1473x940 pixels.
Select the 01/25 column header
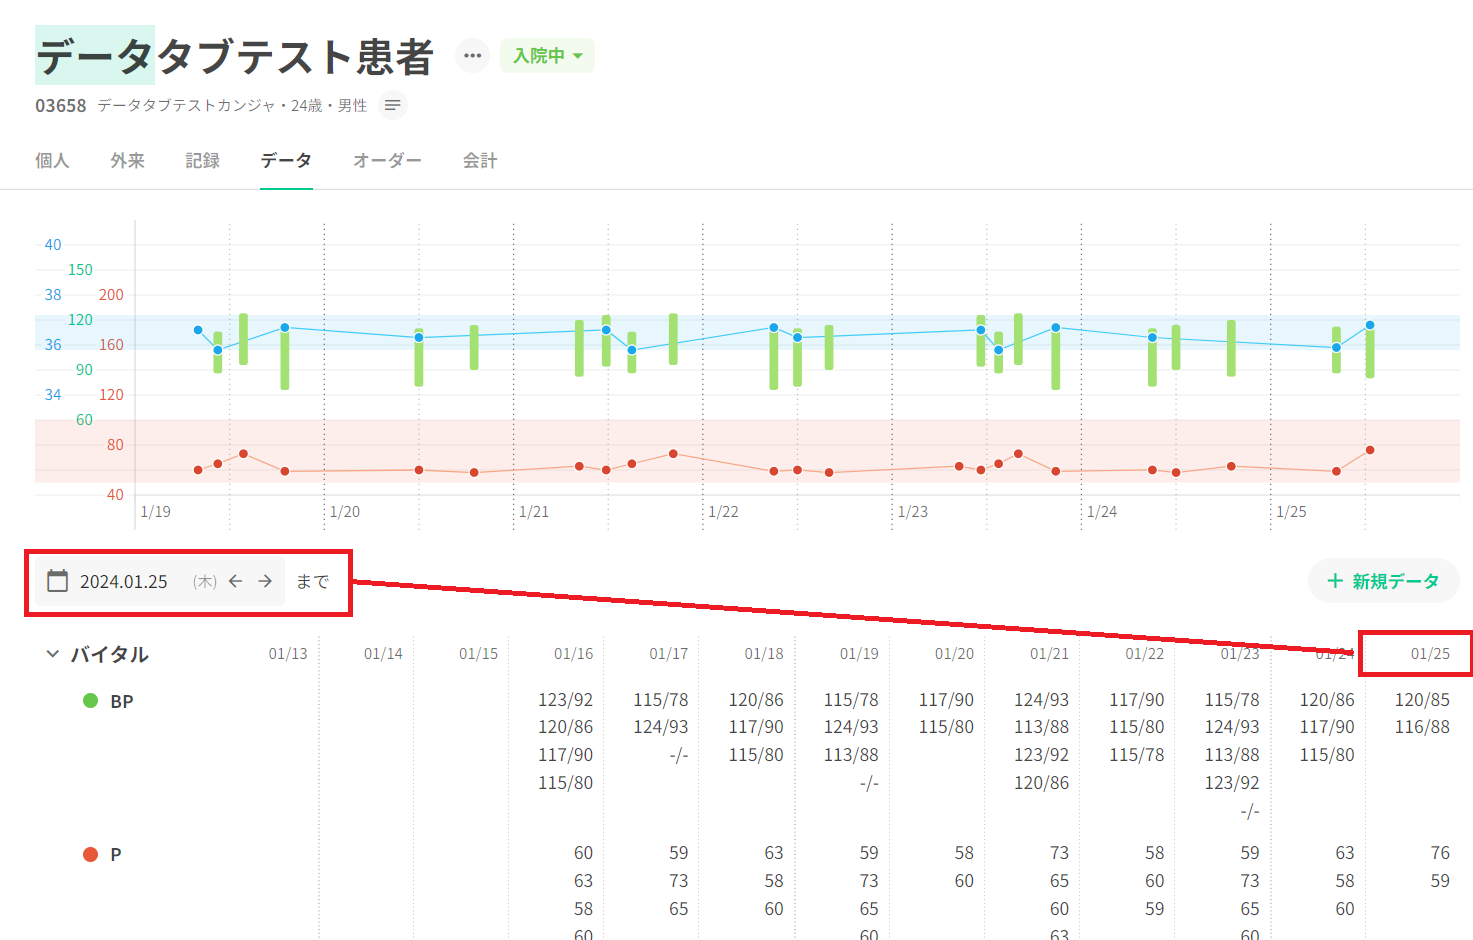pos(1430,654)
